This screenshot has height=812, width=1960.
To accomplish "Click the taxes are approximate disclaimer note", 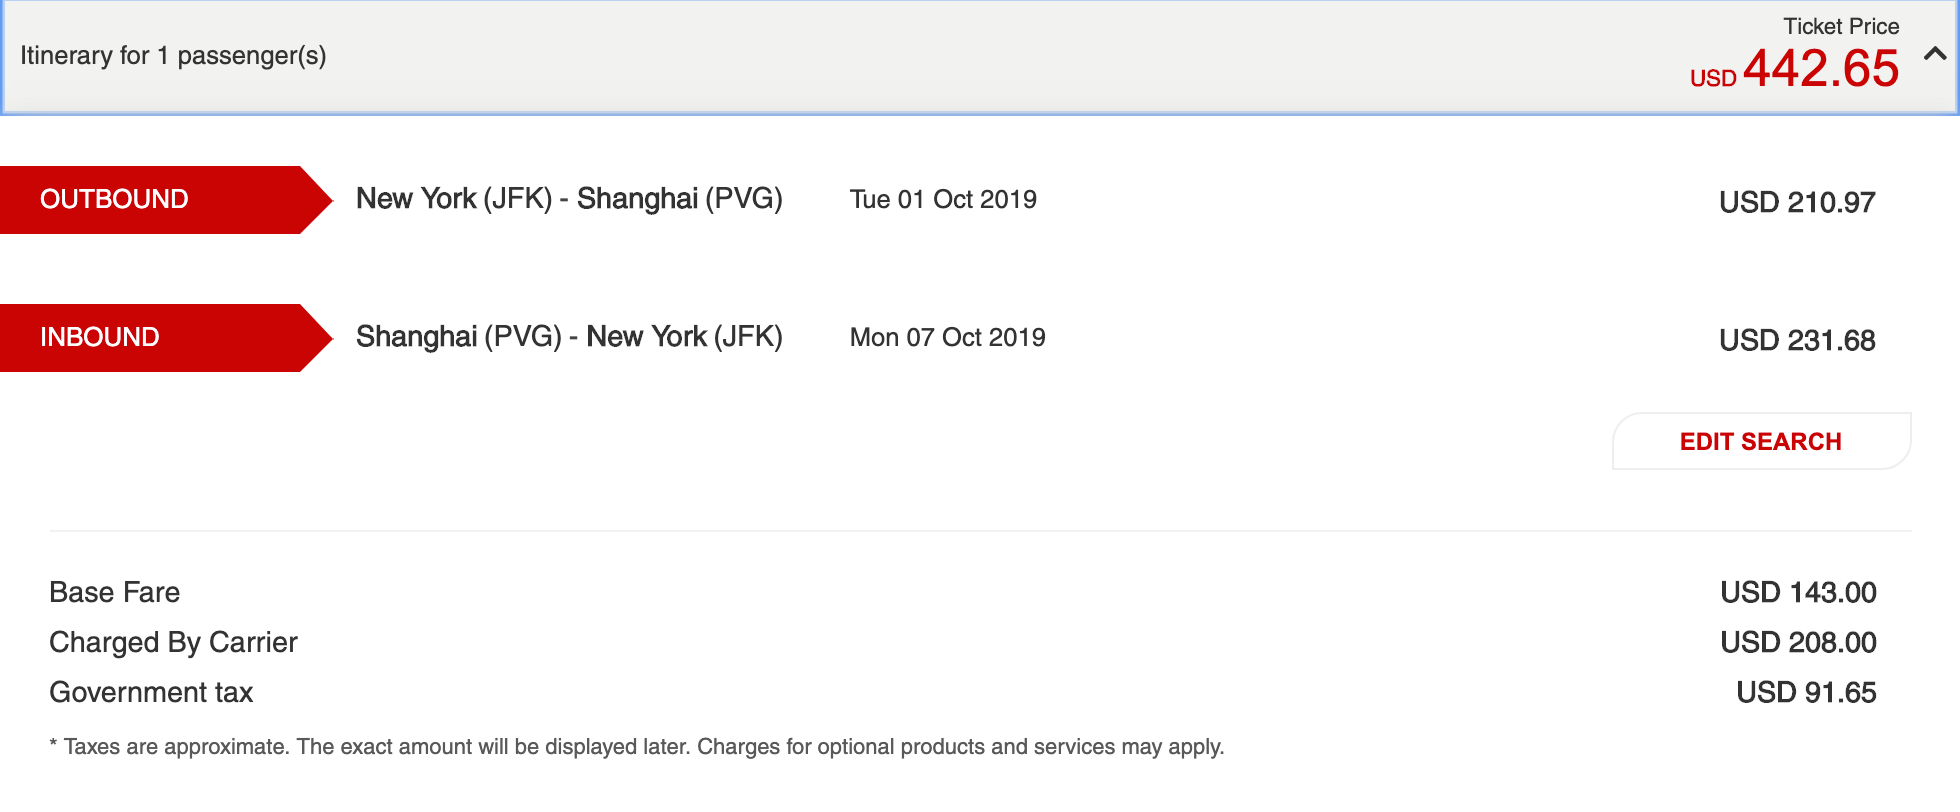I will pyautogui.click(x=637, y=747).
